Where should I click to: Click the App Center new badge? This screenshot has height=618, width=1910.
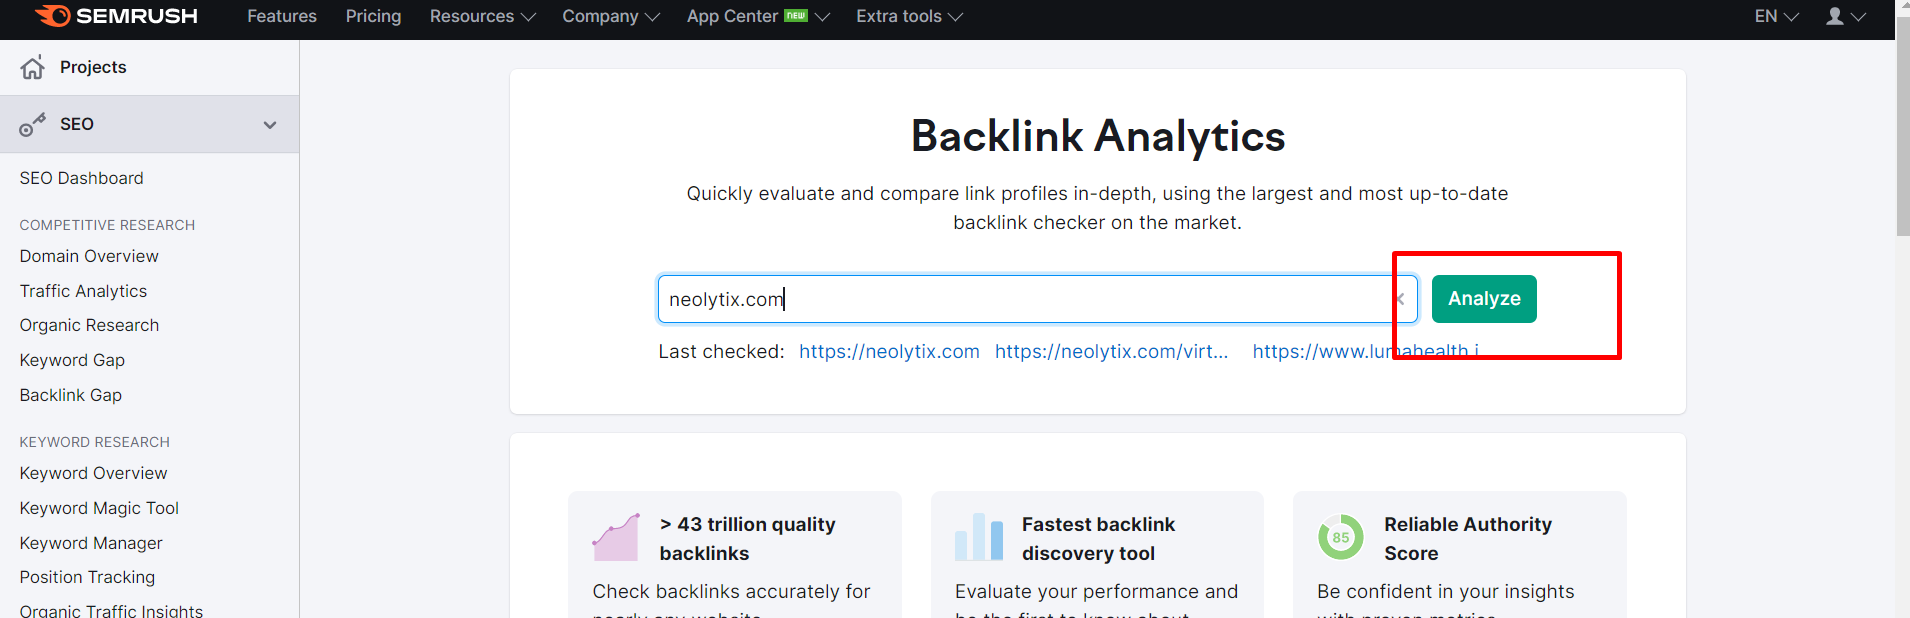pos(796,15)
